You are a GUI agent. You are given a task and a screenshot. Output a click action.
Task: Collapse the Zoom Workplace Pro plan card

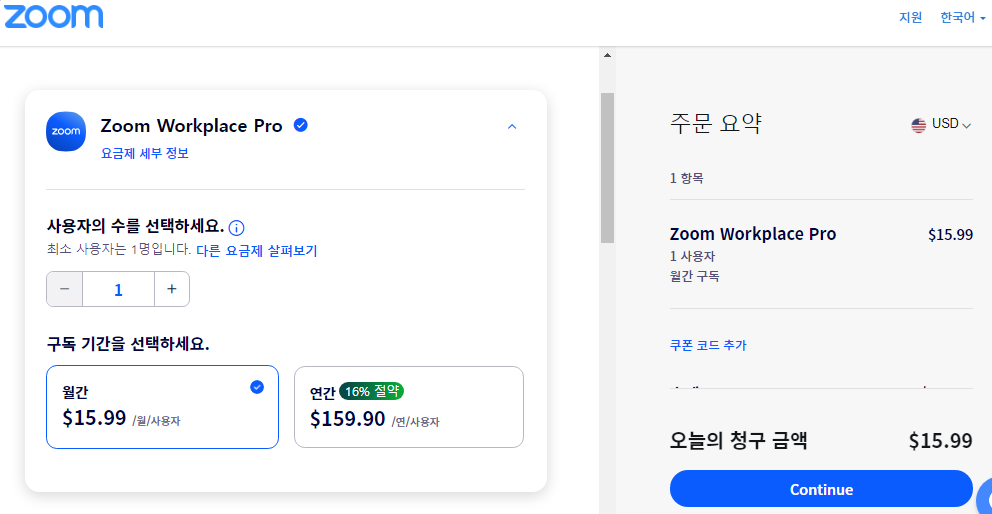point(512,127)
